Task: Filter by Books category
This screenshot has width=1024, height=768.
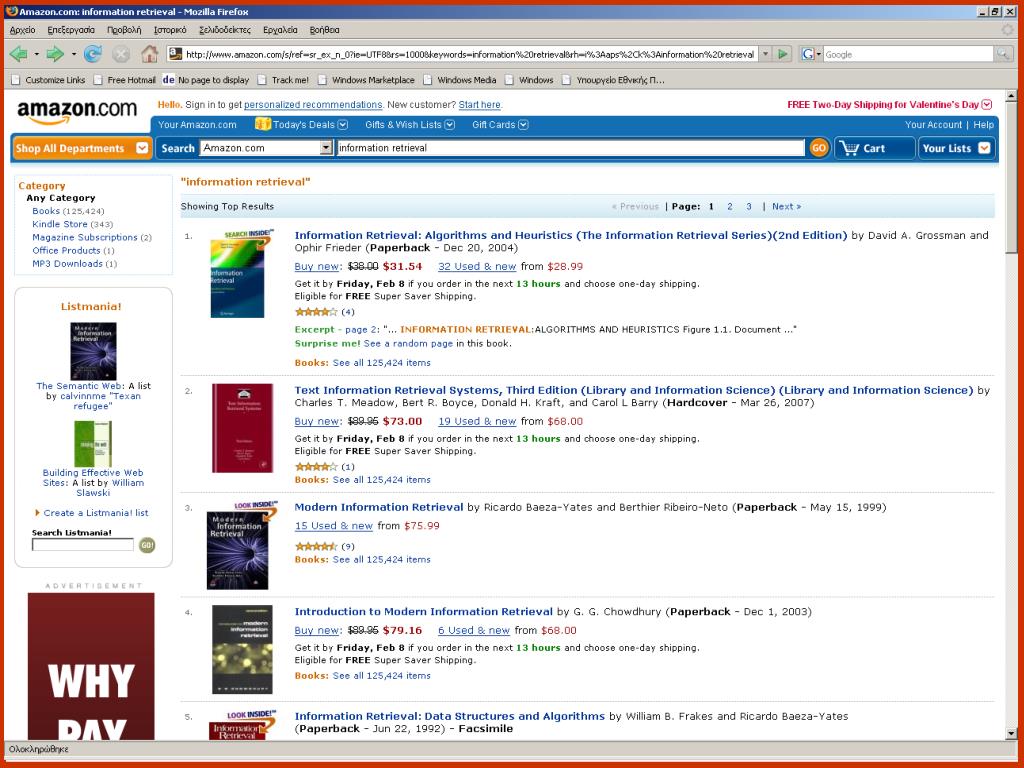Action: click(46, 211)
